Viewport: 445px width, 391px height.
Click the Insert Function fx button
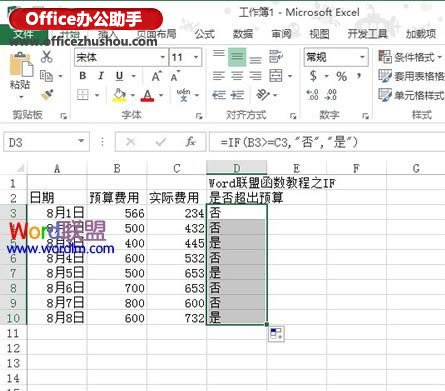pos(190,142)
